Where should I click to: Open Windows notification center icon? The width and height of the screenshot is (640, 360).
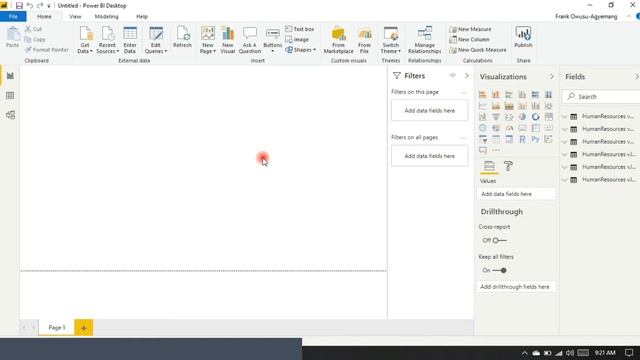tap(629, 353)
